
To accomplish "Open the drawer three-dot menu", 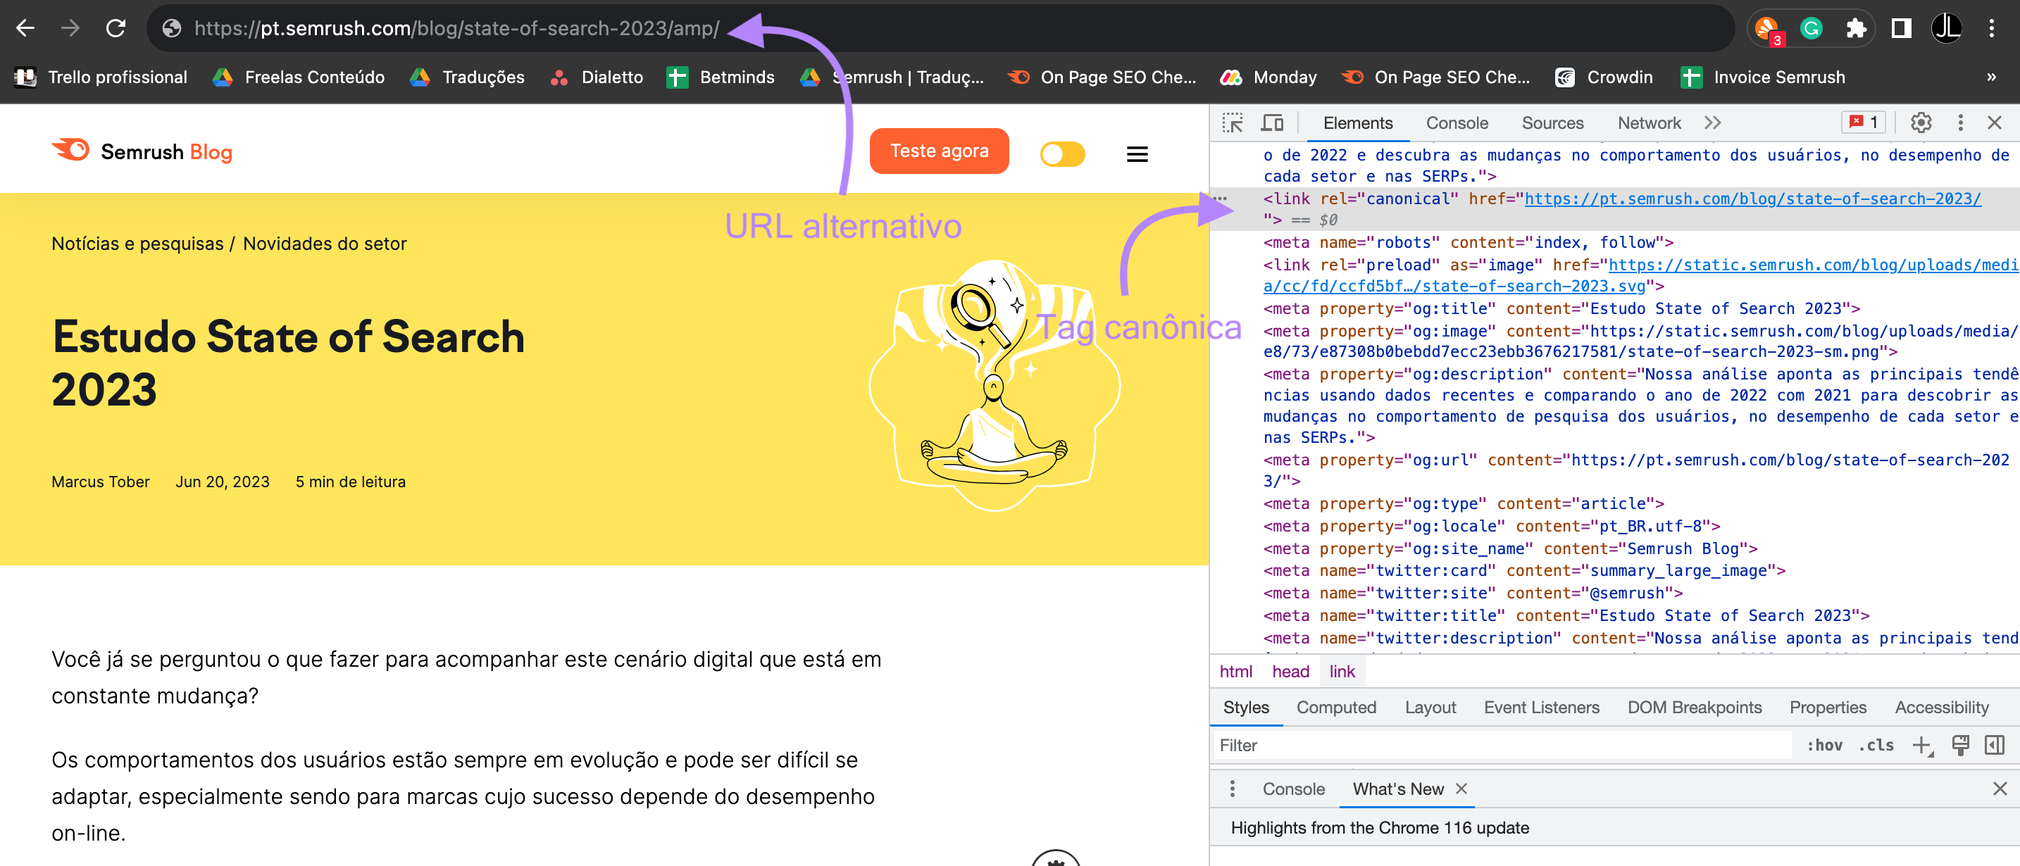I will (1232, 789).
